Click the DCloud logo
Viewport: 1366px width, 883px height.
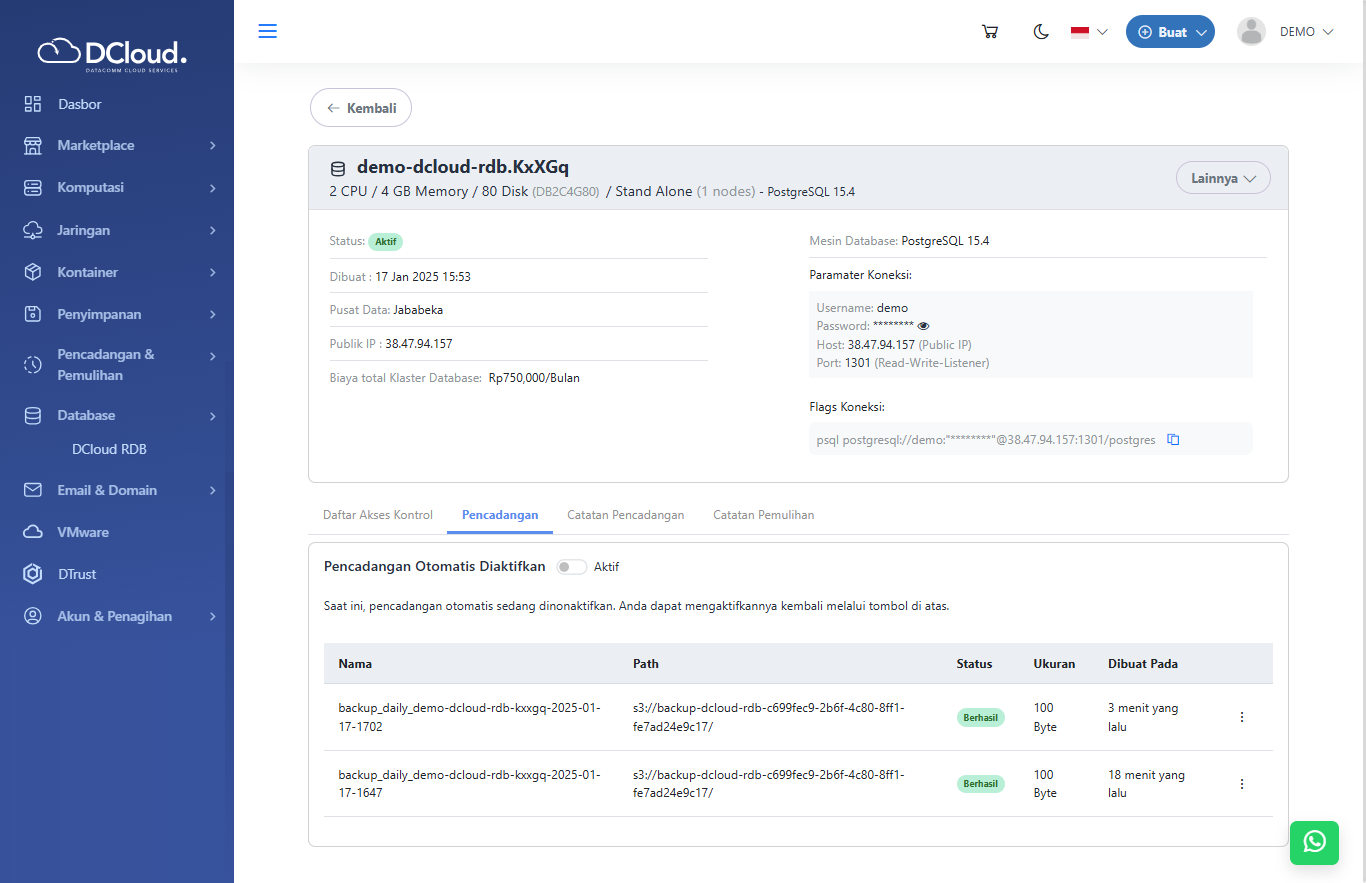112,52
